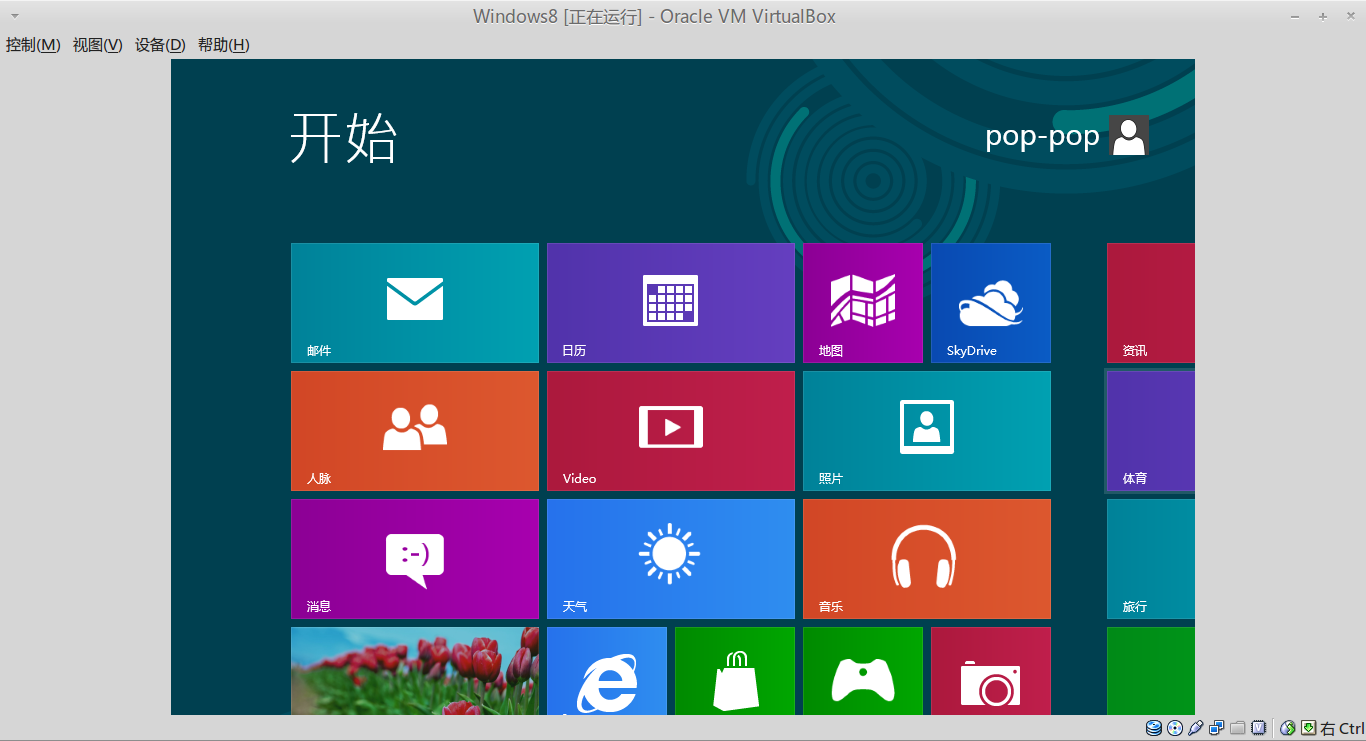Click the 右 Ctrl host key label
This screenshot has height=741, width=1366.
(x=1342, y=729)
